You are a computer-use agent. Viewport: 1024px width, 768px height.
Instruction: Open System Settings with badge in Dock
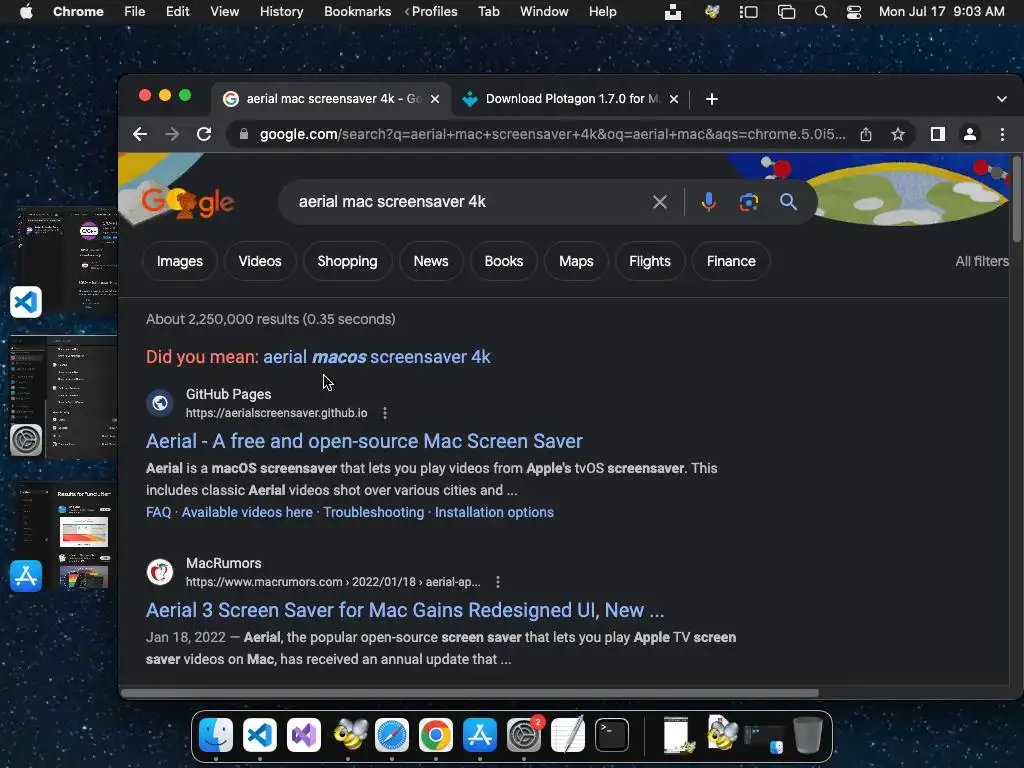[x=524, y=735]
